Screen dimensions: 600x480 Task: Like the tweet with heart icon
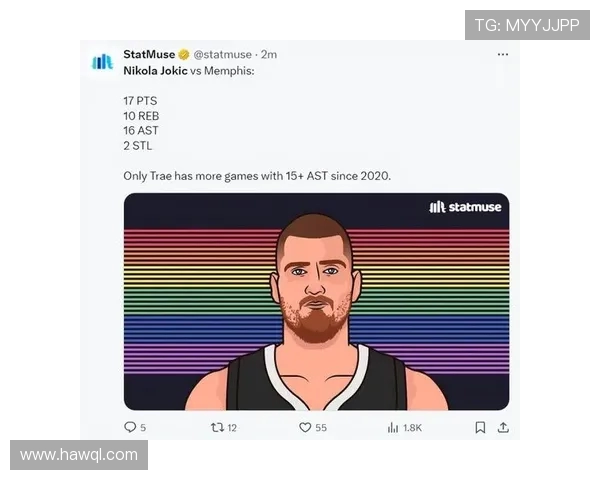(x=305, y=427)
